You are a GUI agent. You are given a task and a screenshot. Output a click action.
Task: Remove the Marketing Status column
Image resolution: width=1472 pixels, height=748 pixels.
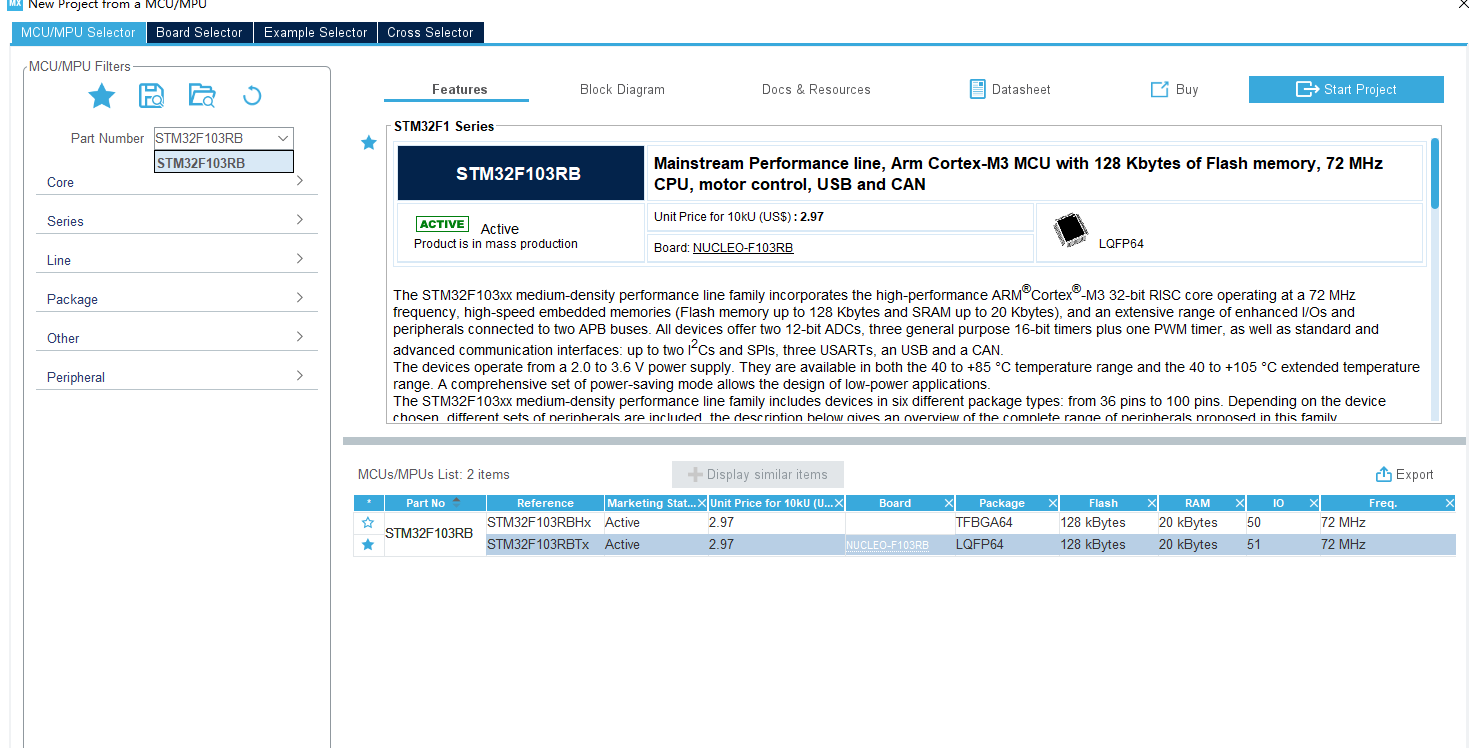[701, 503]
